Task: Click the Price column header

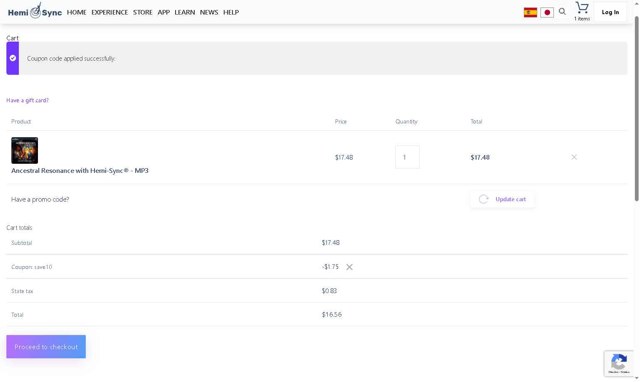Action: click(340, 121)
